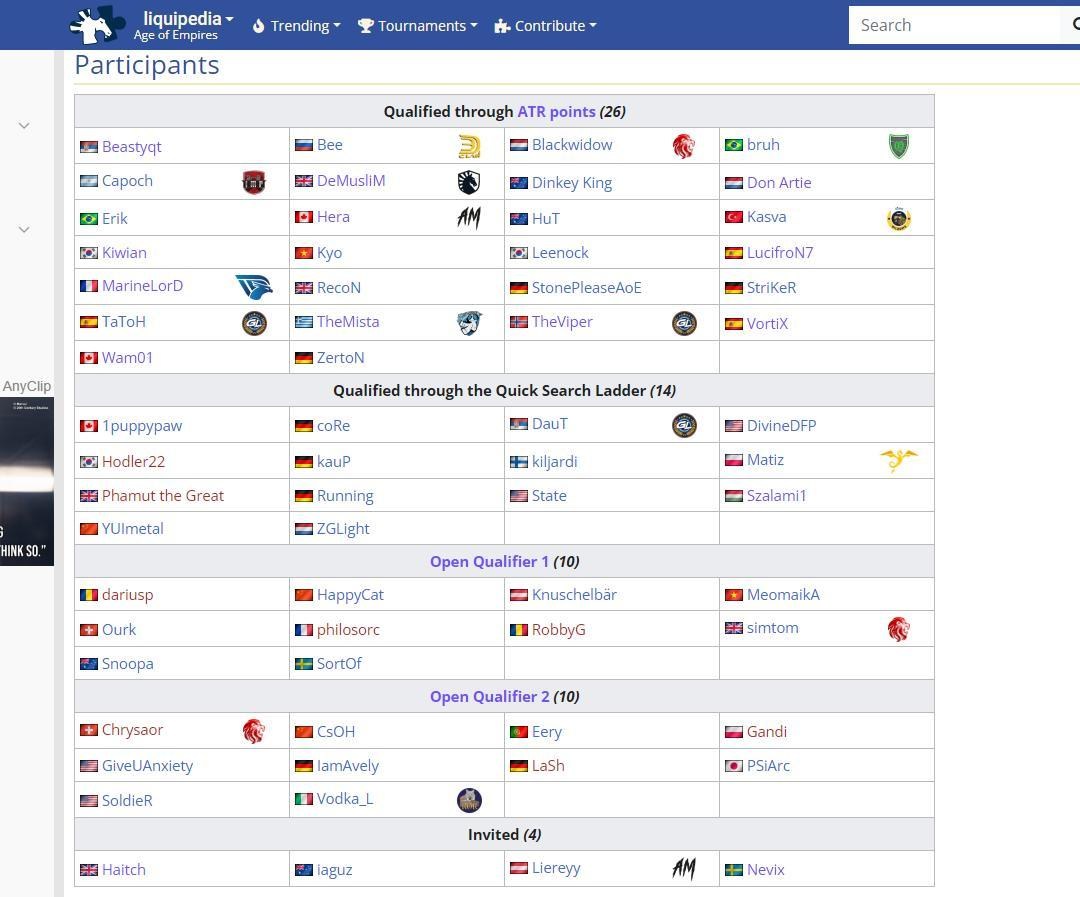The image size is (1080, 897).
Task: Open the Szalami1 player link
Action: pos(776,495)
